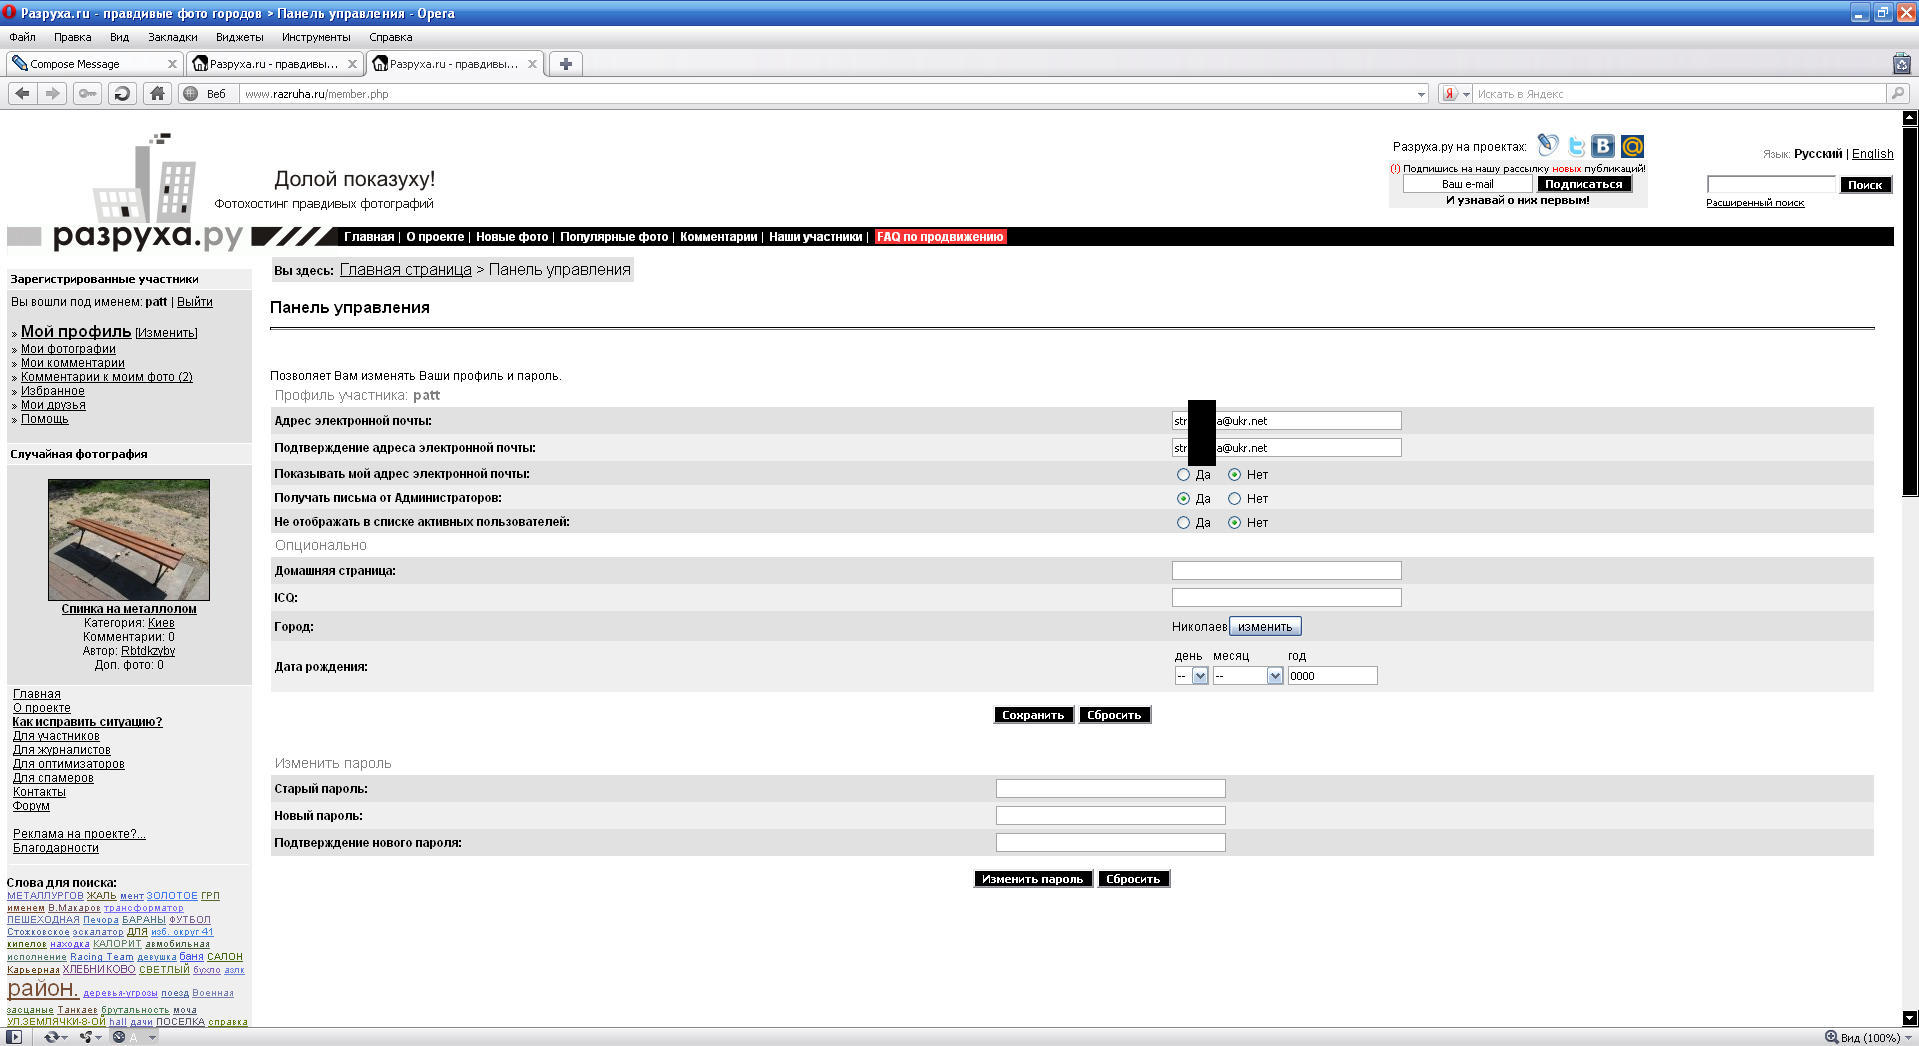Click the 'Домашняя страница' input field
Image resolution: width=1919 pixels, height=1046 pixels.
(1285, 571)
